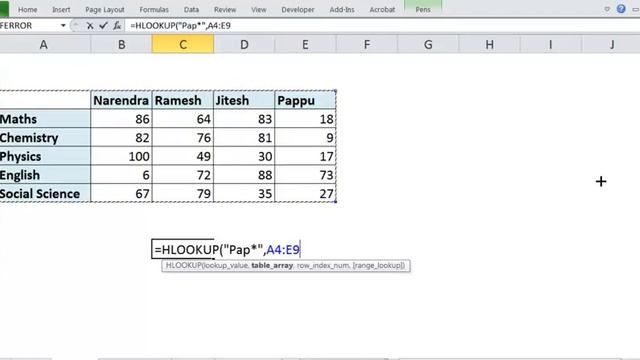The width and height of the screenshot is (640, 360).
Task: Switch to the View tab
Action: point(258,9)
